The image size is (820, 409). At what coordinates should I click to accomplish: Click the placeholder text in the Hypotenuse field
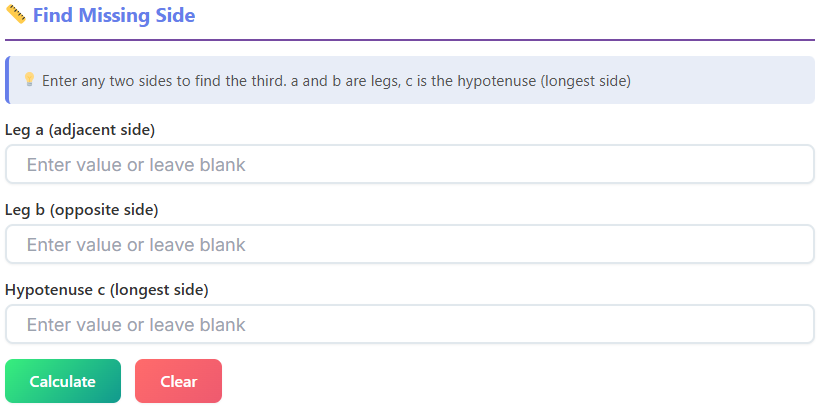click(x=136, y=325)
